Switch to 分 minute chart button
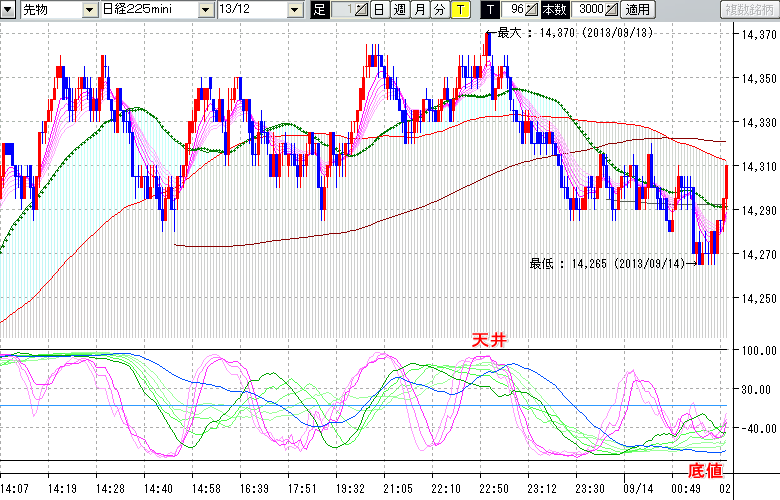Viewport: 780px width, 500px height. tap(439, 10)
